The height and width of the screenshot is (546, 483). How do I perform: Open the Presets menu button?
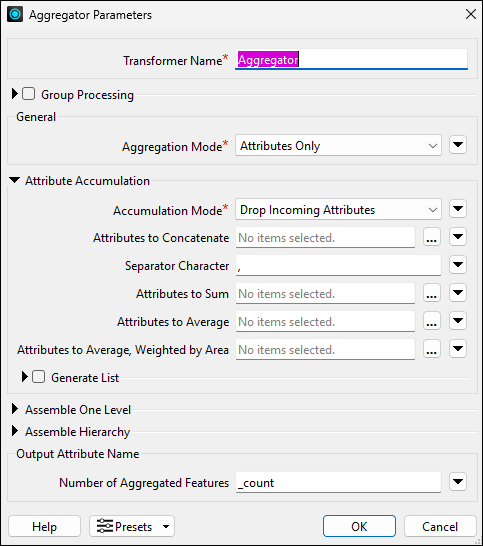[x=132, y=526]
